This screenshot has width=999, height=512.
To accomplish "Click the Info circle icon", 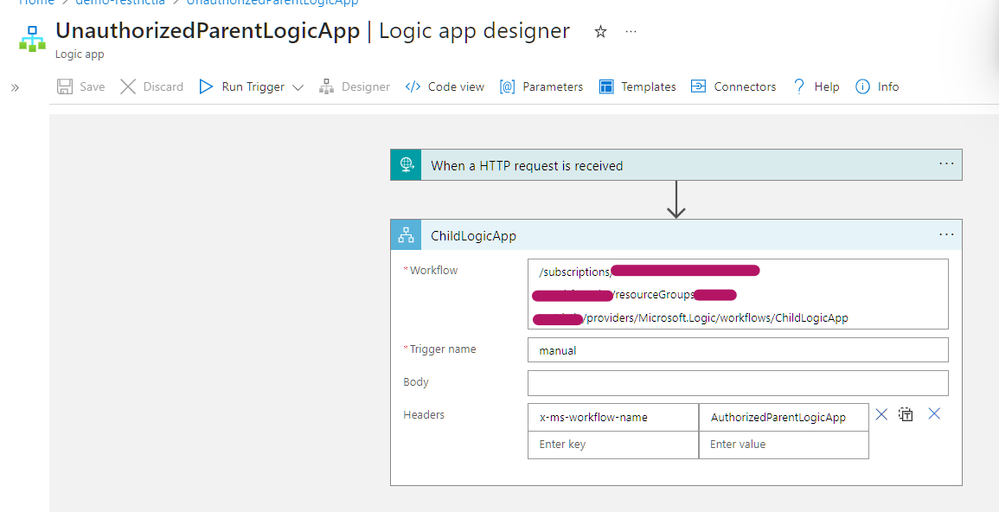I will click(862, 87).
